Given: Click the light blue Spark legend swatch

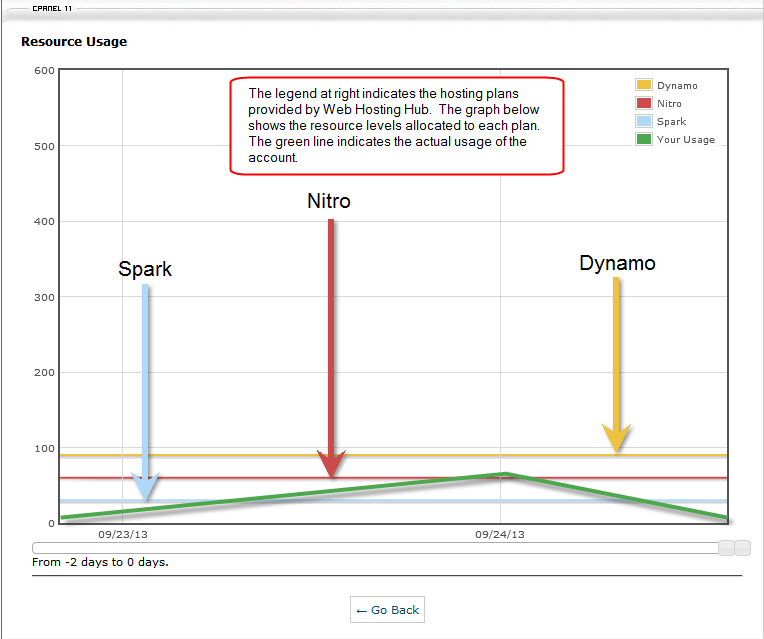Looking at the screenshot, I should [644, 122].
